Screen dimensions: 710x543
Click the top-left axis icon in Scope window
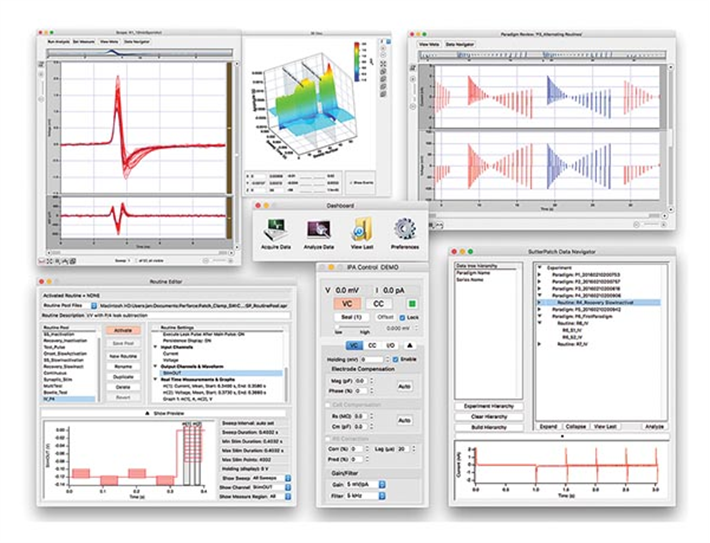(41, 65)
